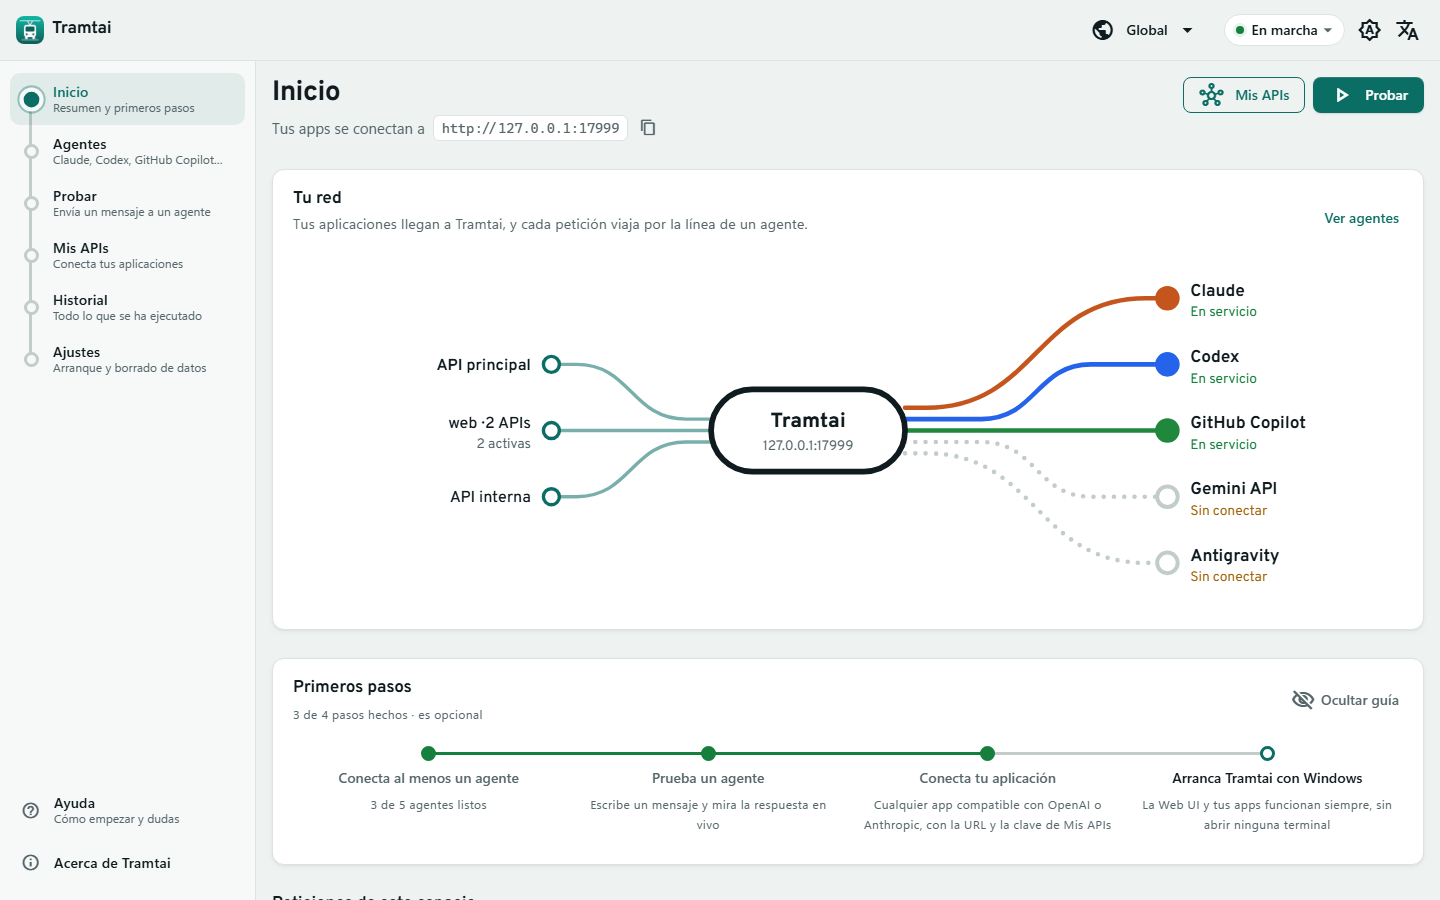Select the Gemini API agent node
This screenshot has height=900, width=1440.
point(1167,496)
